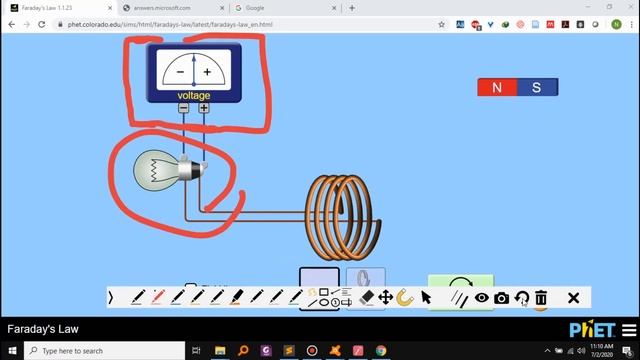Click the blue V extension icon
Screen dimensions: 640x360
(x=490, y=24)
